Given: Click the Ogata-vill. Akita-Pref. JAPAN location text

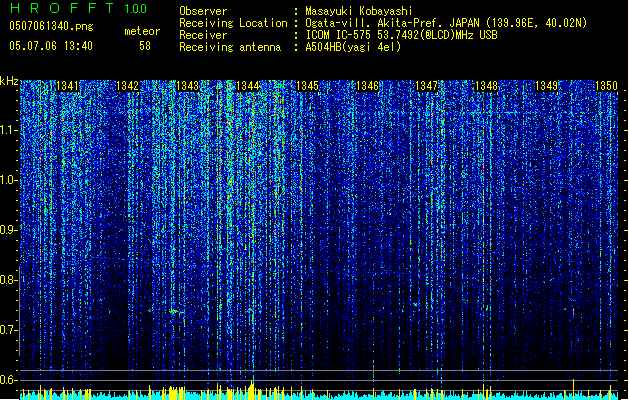Looking at the screenshot, I should [446, 23].
